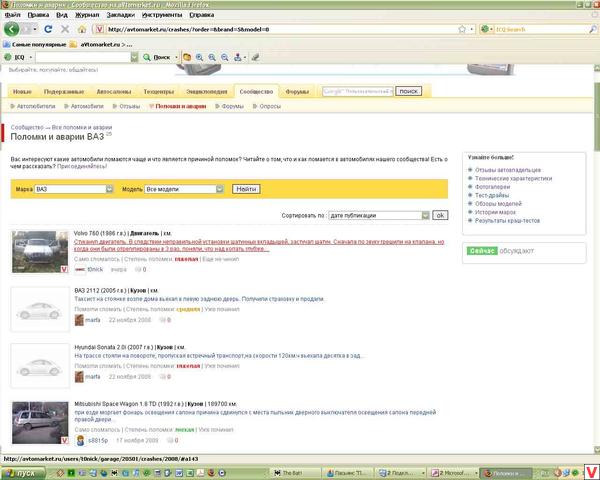Open the Отзывы автовладельцев sidebar link
The width and height of the screenshot is (600, 480).
[x=508, y=170]
